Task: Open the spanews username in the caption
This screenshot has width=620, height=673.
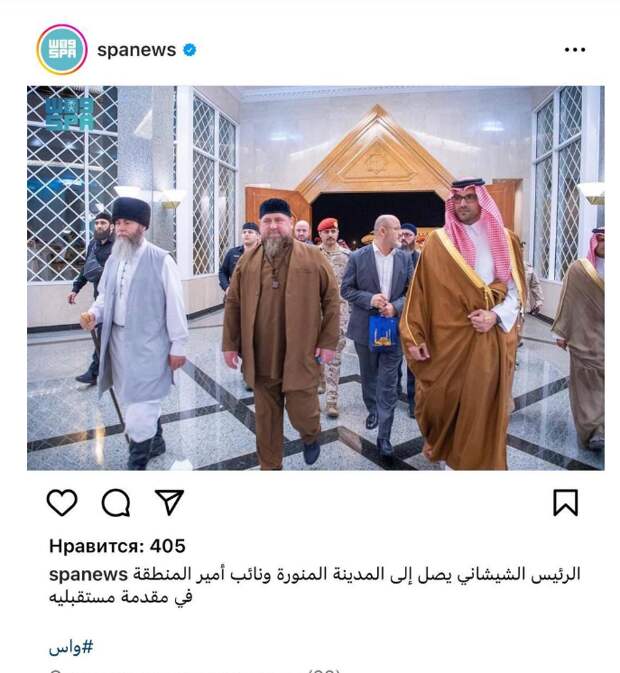Action: [x=88, y=574]
